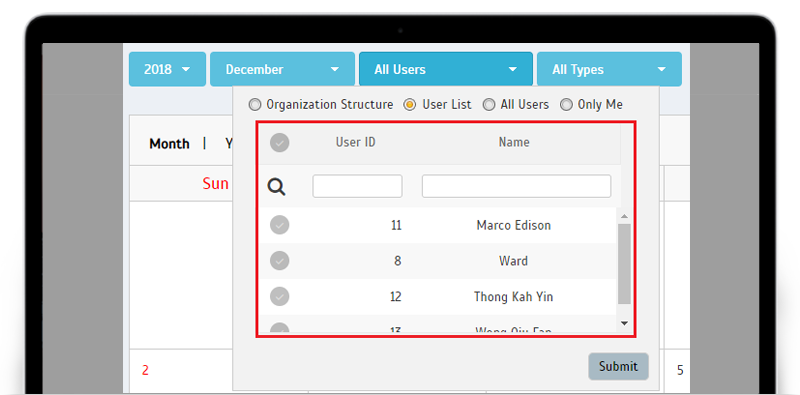Click the User ID column header
The image size is (800, 395).
click(356, 142)
